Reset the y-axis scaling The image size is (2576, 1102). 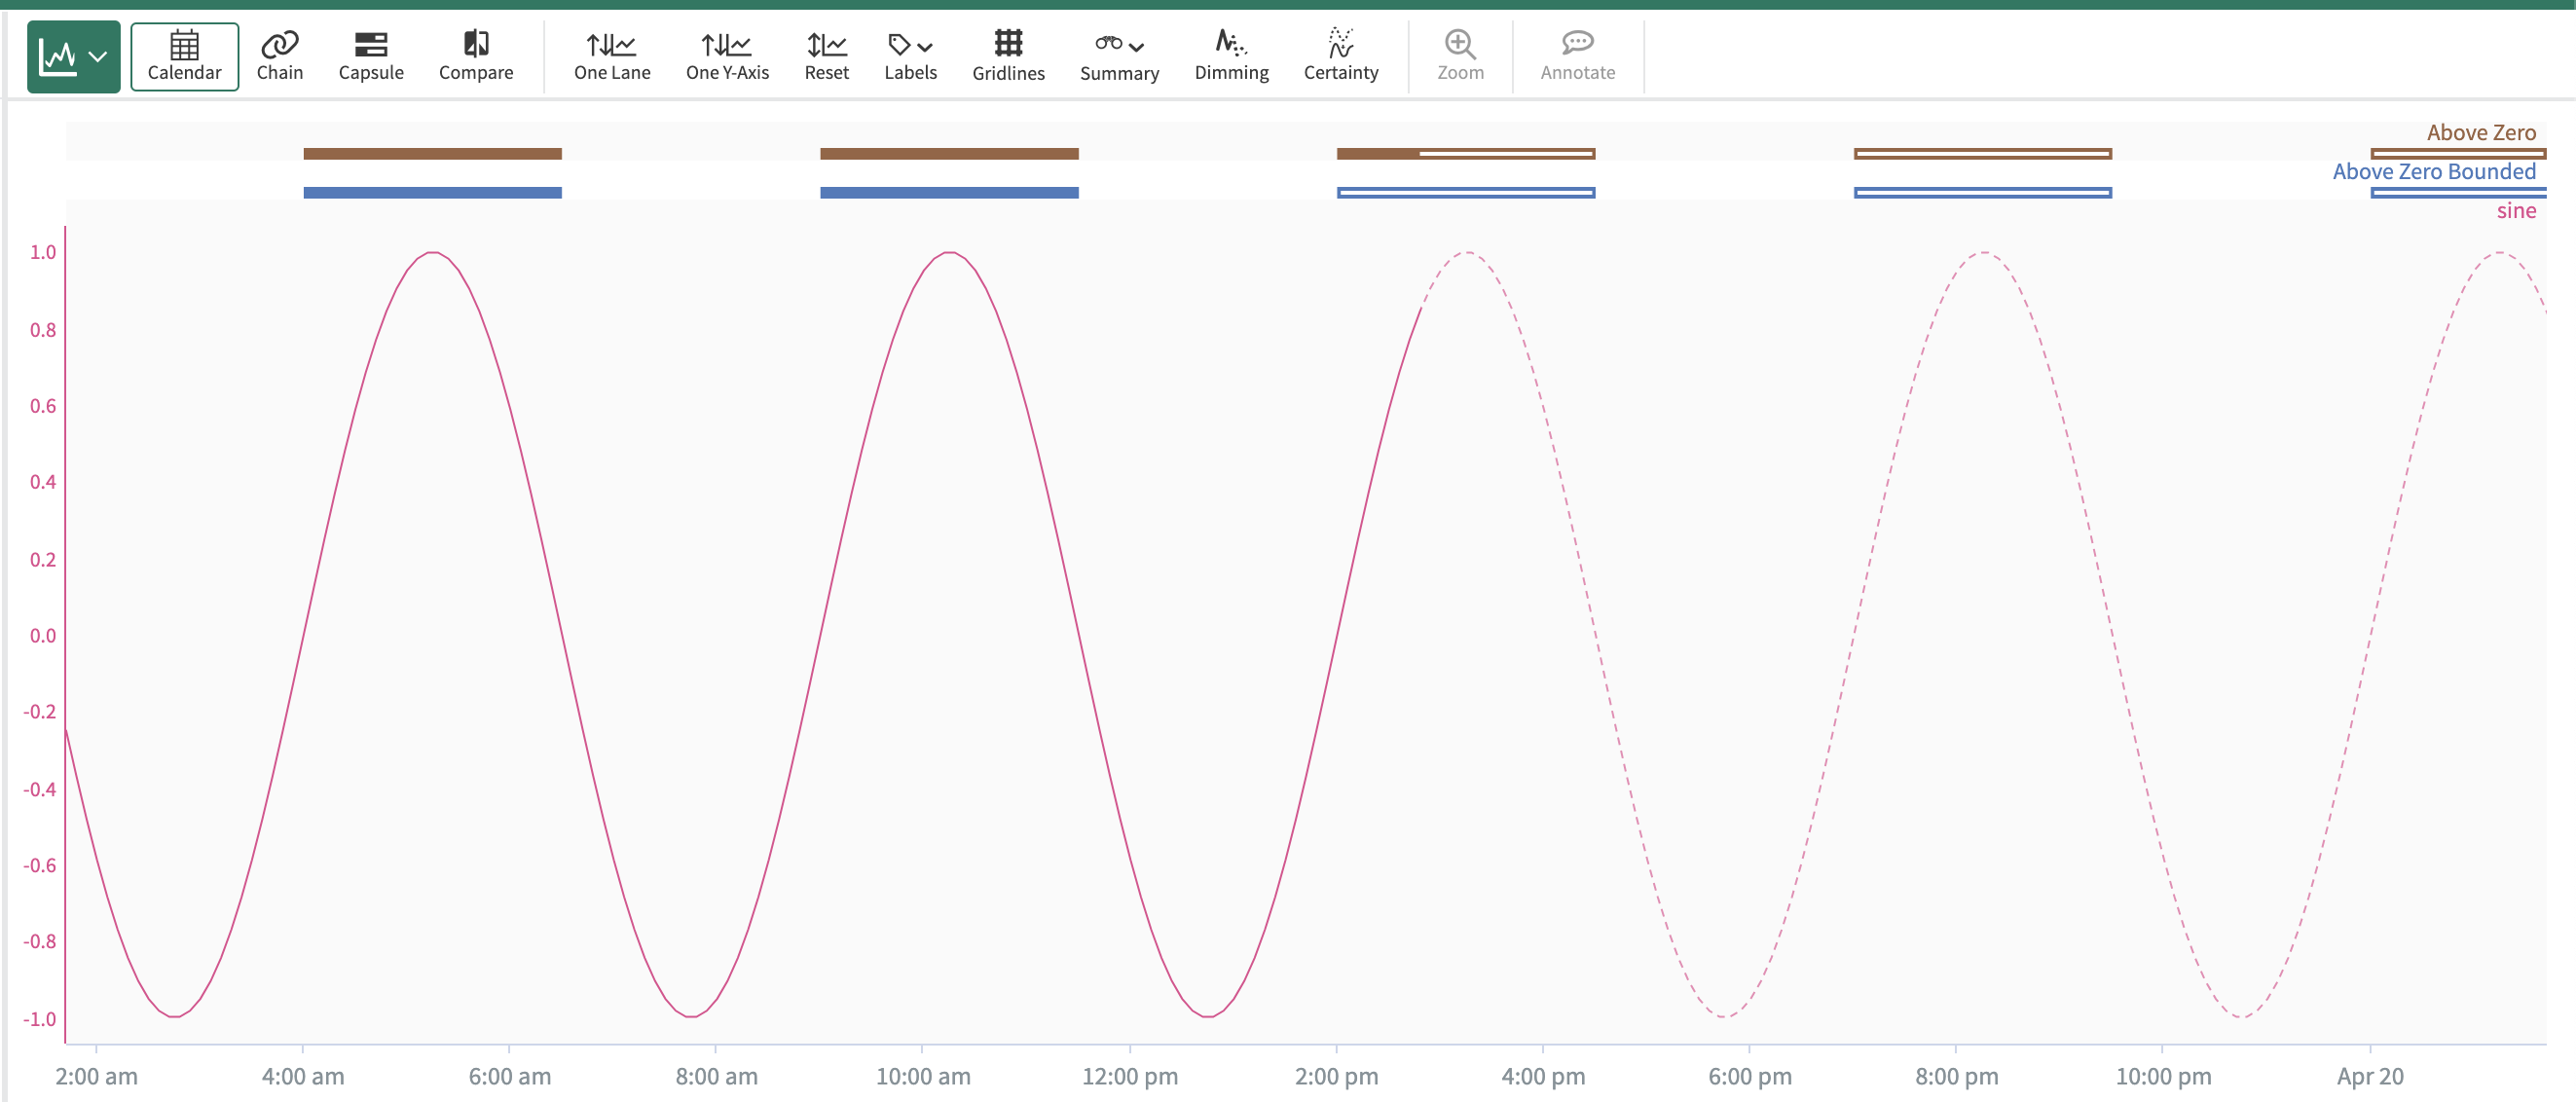pos(826,57)
